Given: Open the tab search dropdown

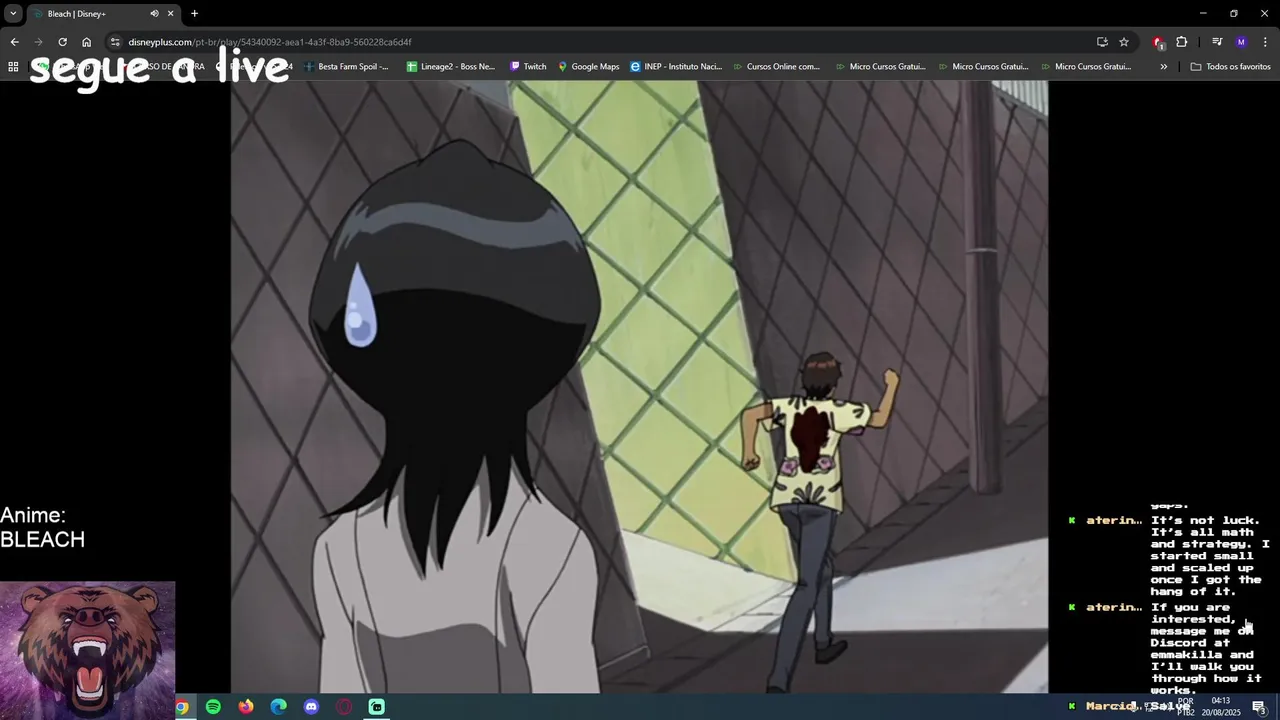Looking at the screenshot, I should tap(13, 14).
